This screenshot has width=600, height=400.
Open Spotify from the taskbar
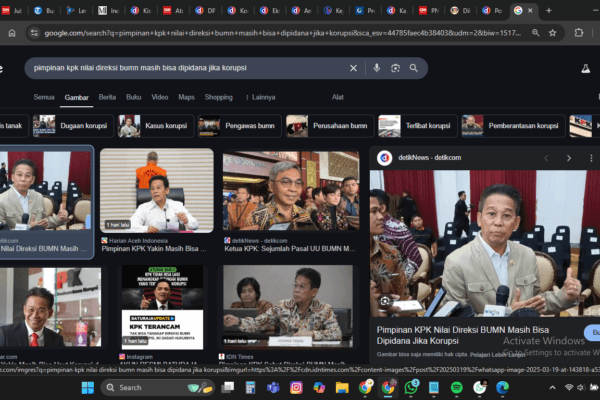tap(457, 388)
